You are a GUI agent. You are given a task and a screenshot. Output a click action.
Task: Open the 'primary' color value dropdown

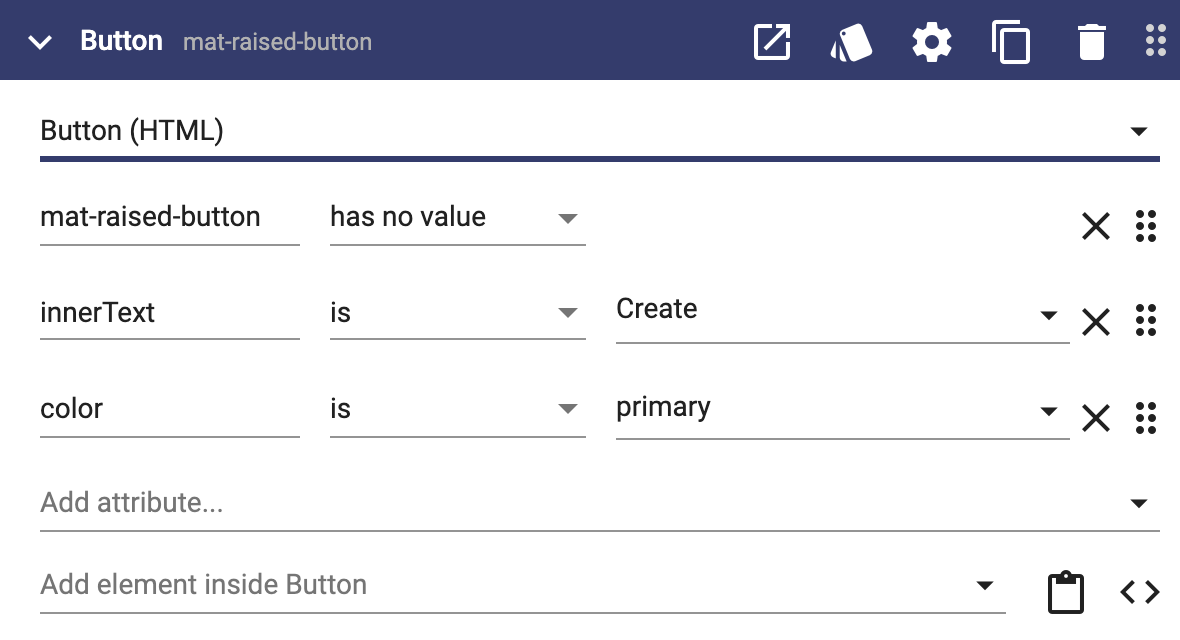pyautogui.click(x=842, y=409)
